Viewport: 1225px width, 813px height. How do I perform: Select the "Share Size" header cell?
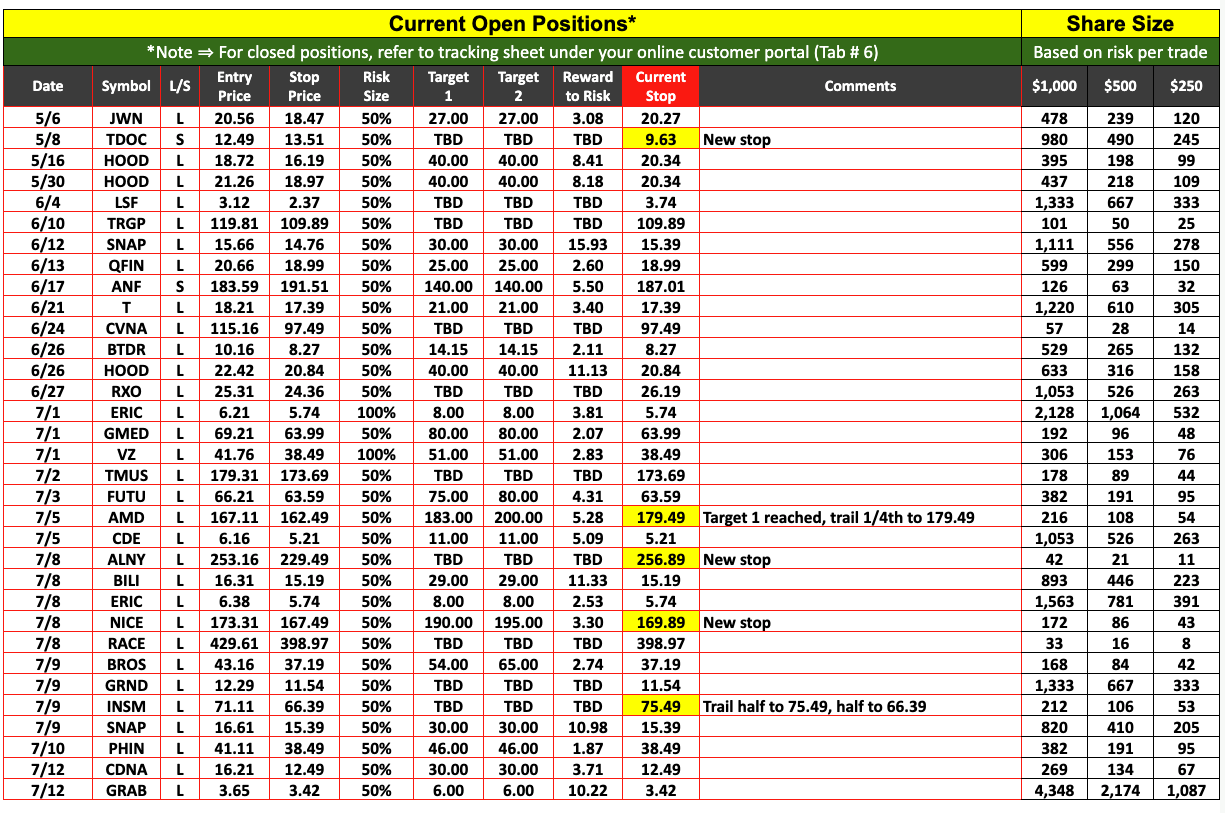point(1120,23)
